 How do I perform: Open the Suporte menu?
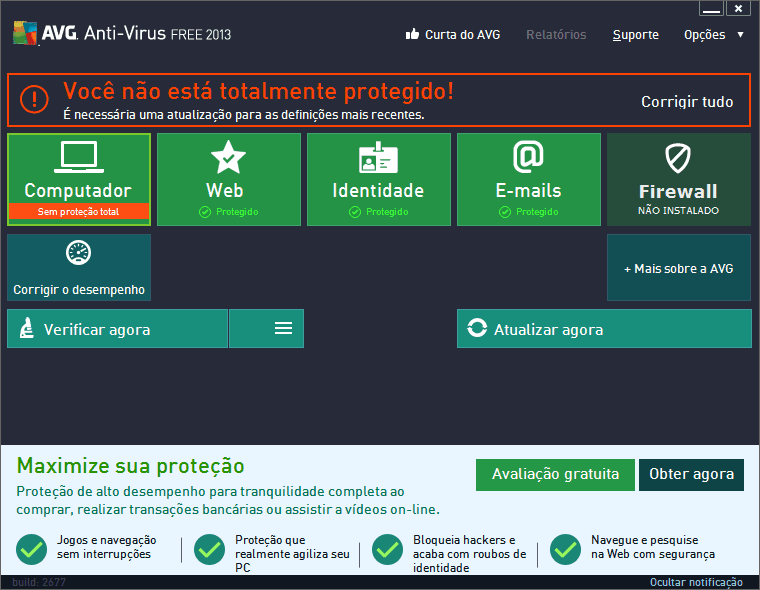tap(635, 35)
